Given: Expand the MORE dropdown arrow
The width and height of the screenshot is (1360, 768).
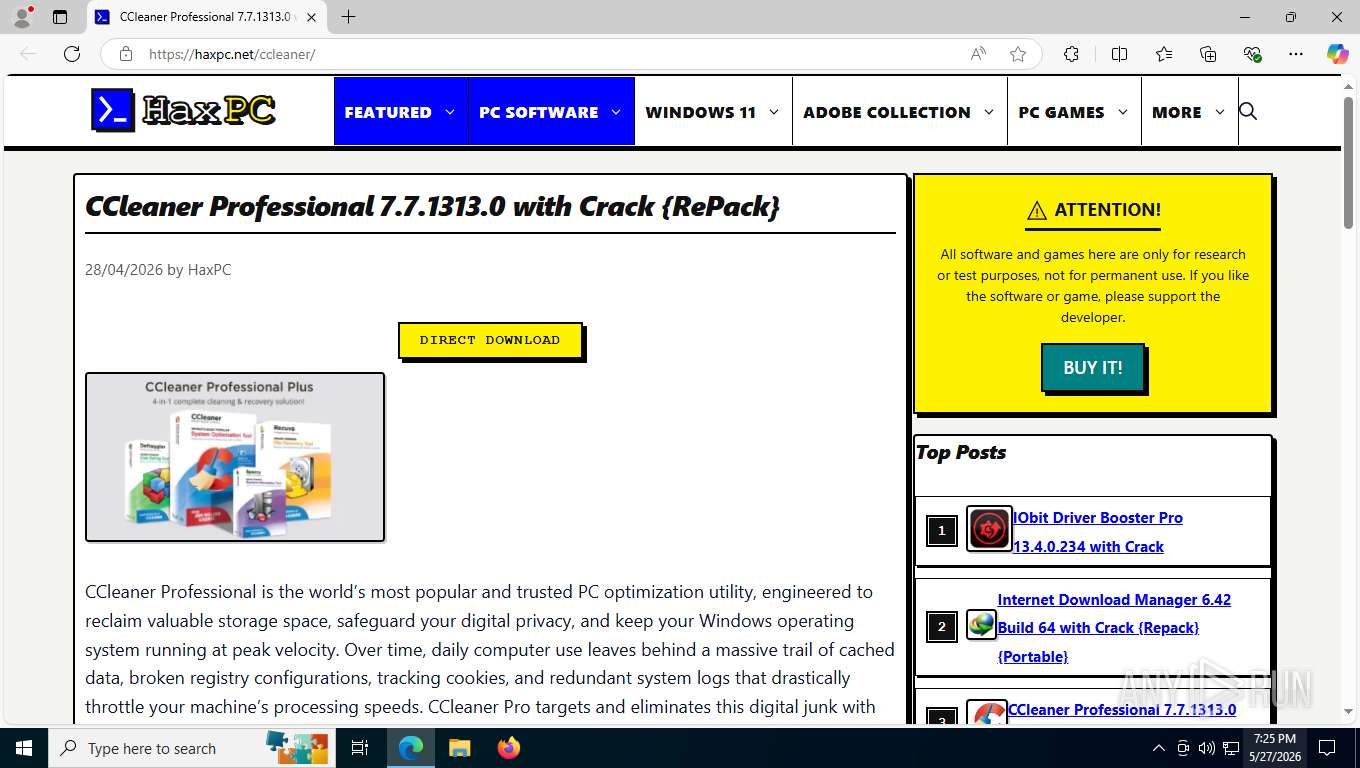Looking at the screenshot, I should pos(1219,112).
